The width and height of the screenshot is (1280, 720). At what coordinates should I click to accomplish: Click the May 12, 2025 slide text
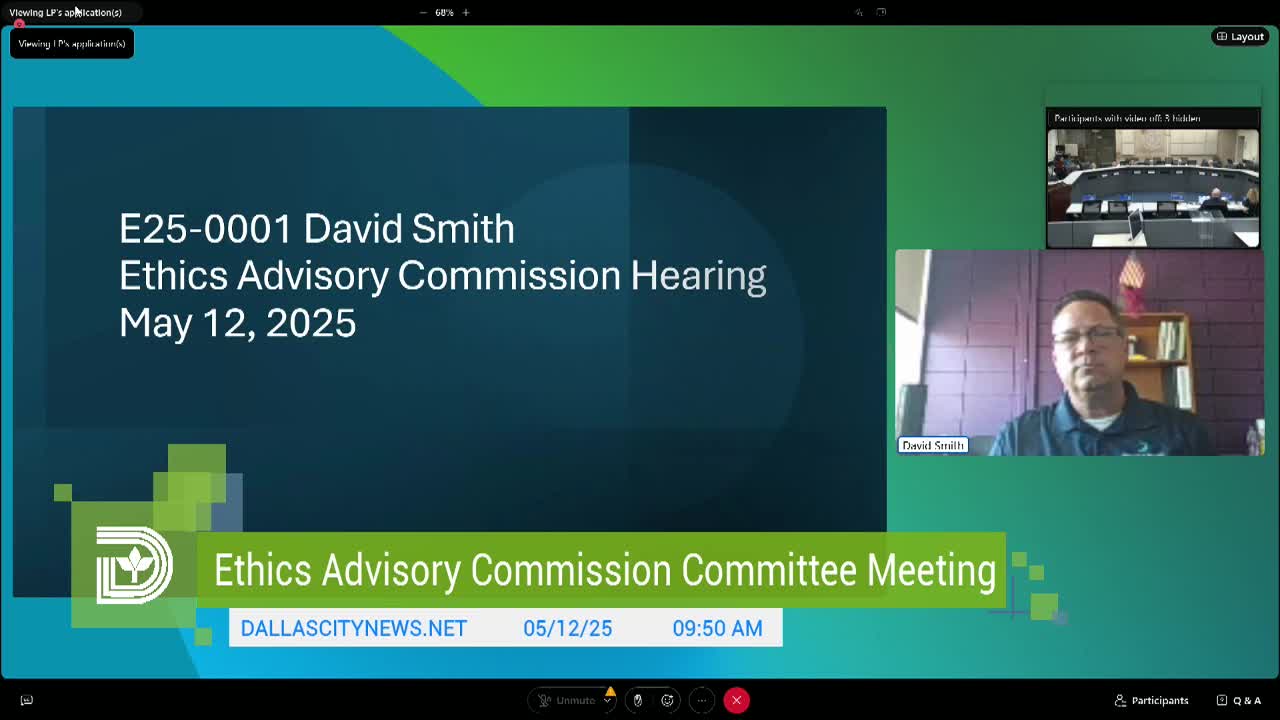pyautogui.click(x=237, y=323)
